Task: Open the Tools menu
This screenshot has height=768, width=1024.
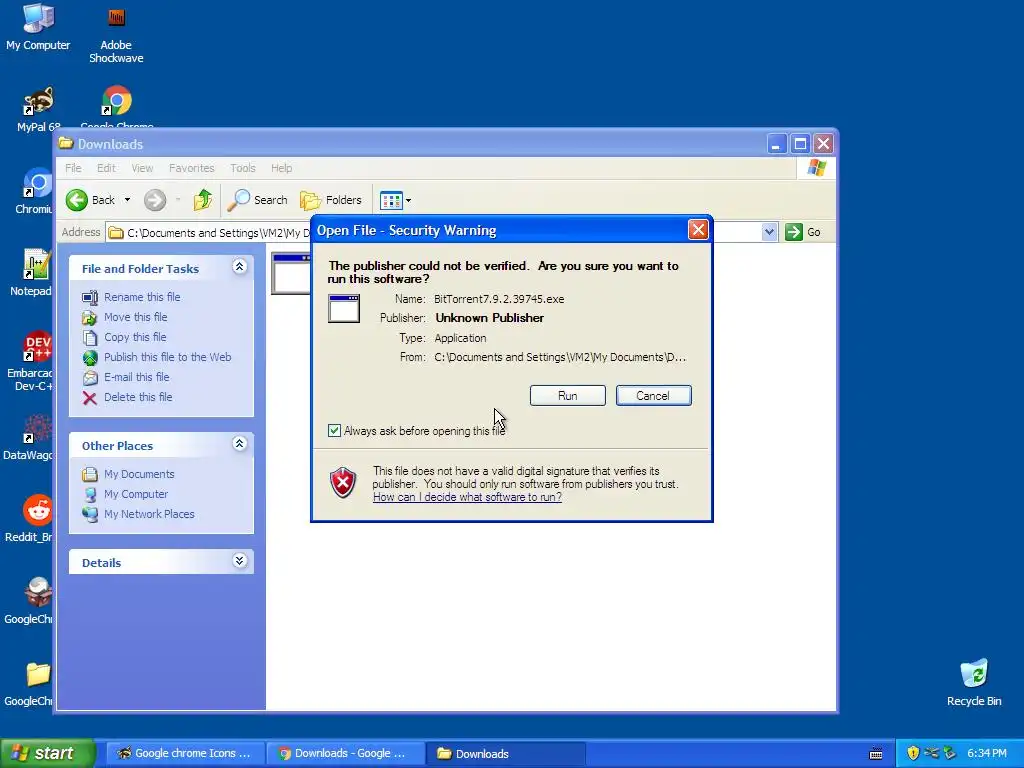Action: 242,168
